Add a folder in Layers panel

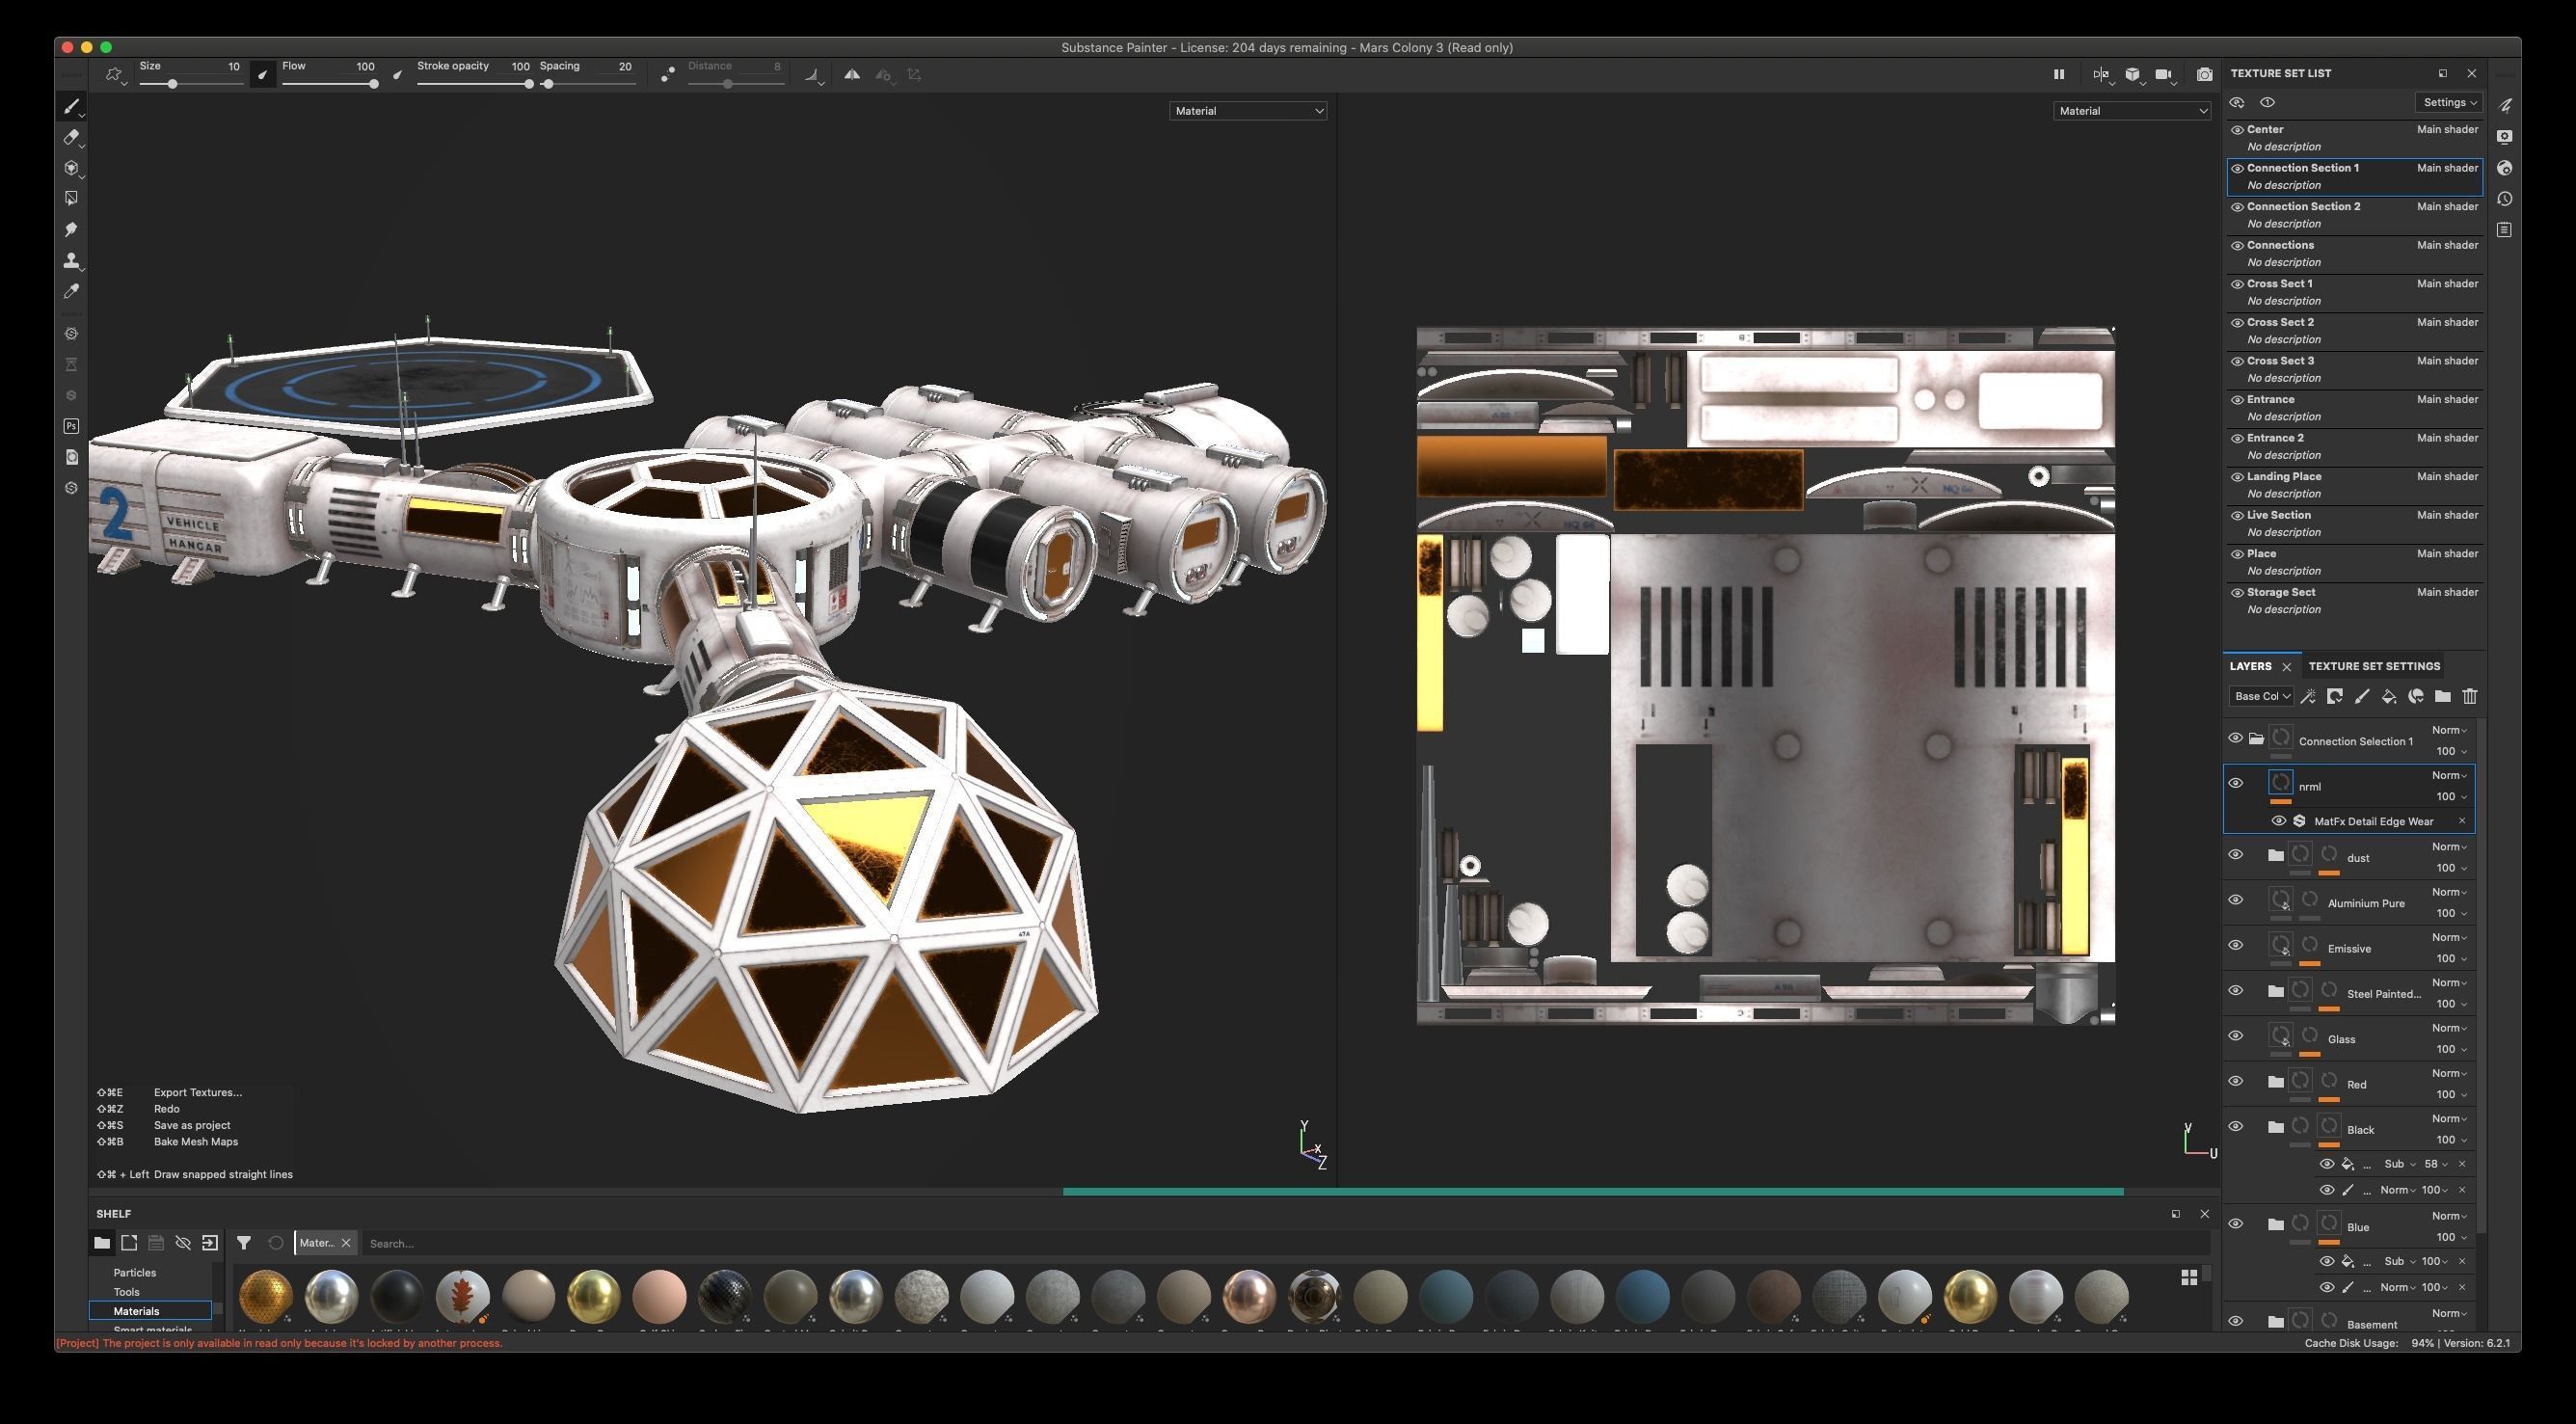pos(2443,696)
